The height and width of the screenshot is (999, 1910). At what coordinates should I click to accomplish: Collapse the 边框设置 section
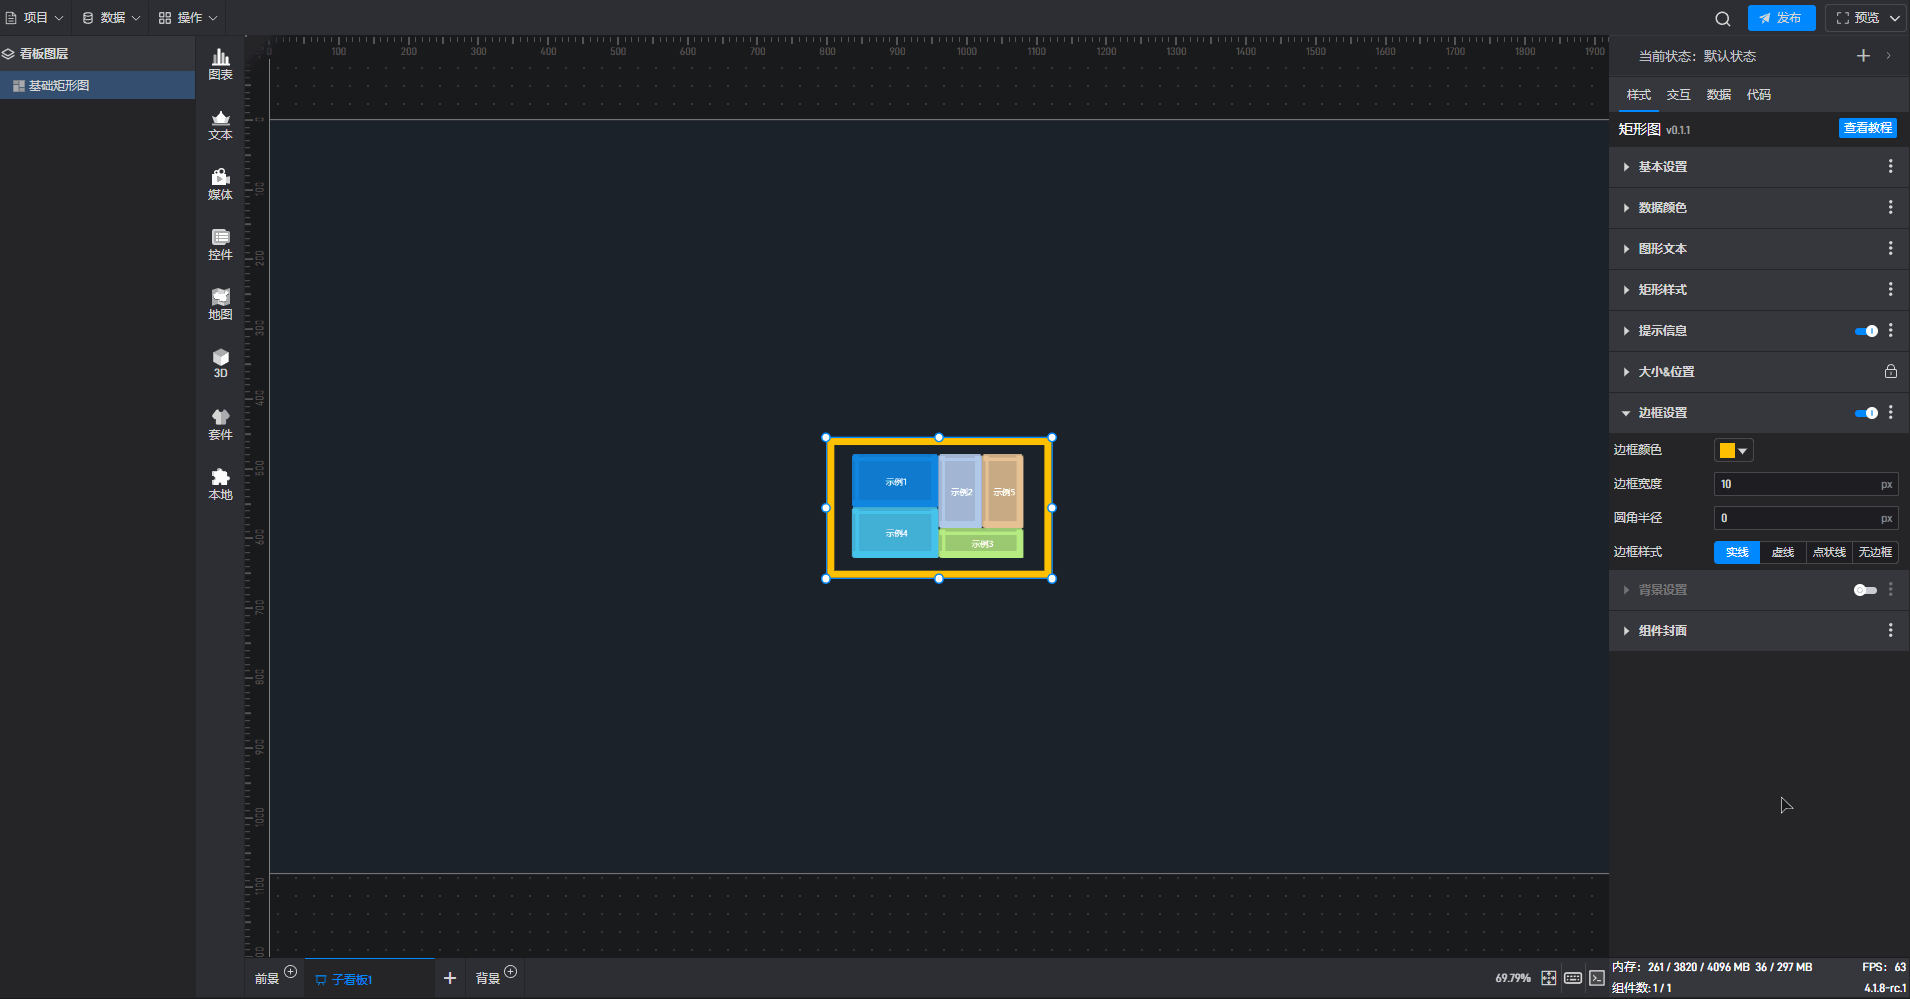coord(1662,413)
